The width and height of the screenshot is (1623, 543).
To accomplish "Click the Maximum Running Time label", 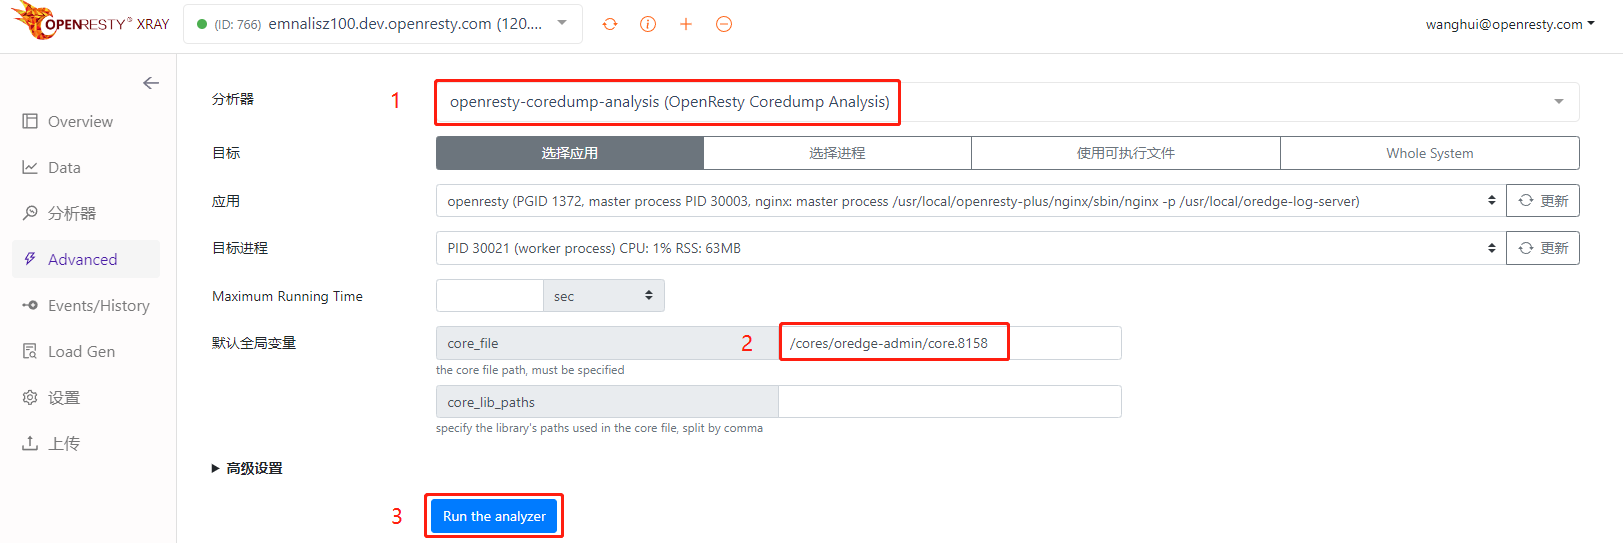I will click(287, 296).
